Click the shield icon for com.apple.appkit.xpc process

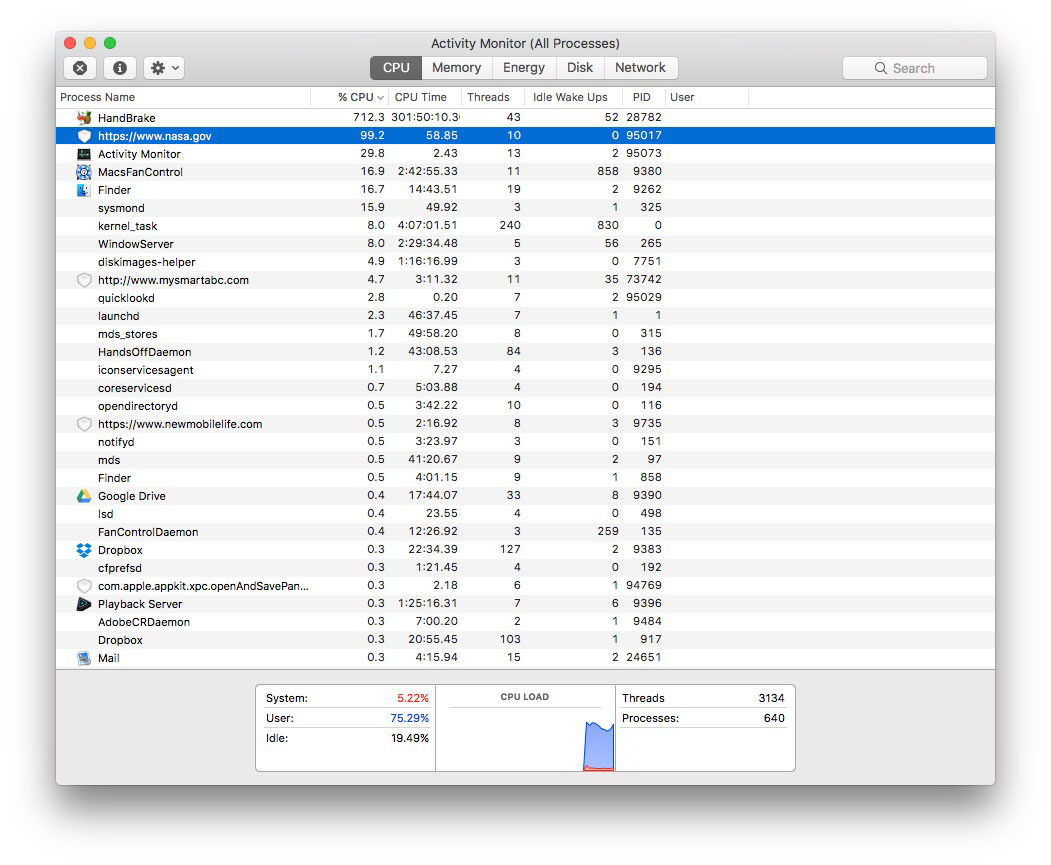click(84, 586)
